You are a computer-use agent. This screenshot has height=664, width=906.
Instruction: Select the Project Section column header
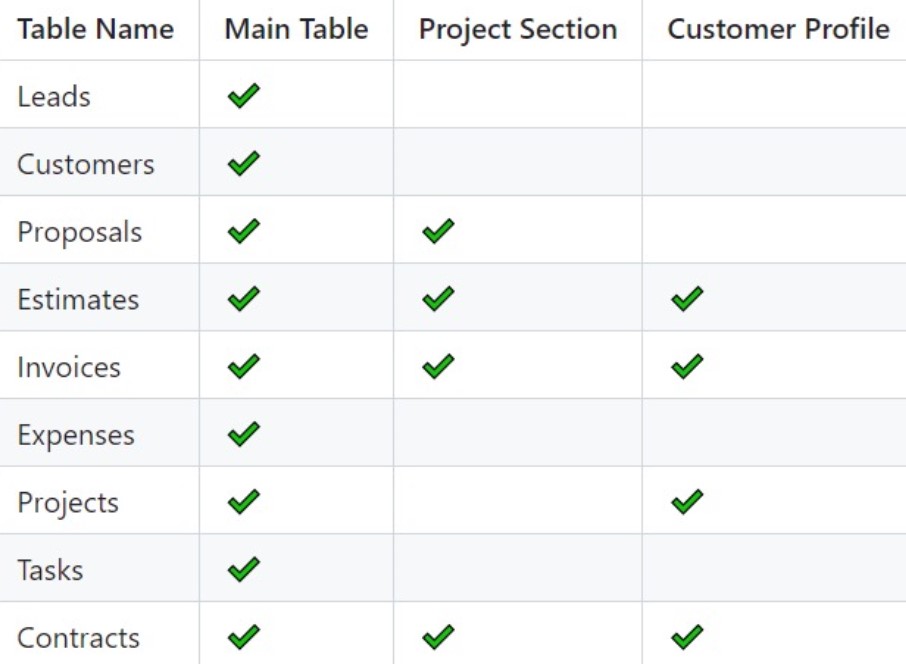(518, 30)
